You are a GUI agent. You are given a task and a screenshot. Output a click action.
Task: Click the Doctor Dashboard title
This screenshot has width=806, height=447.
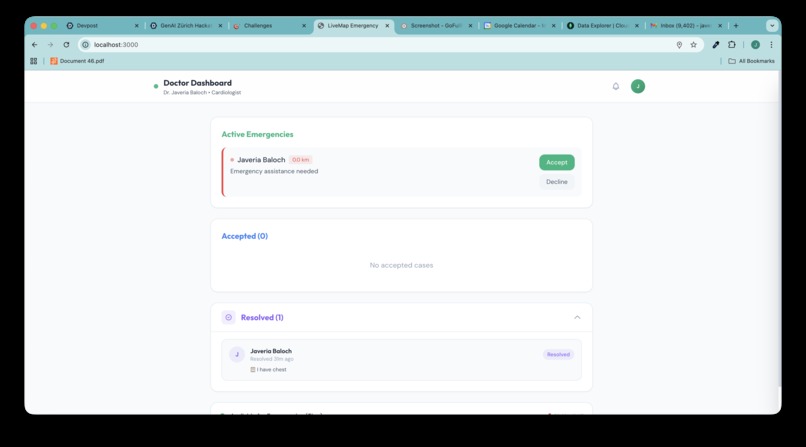click(x=197, y=83)
